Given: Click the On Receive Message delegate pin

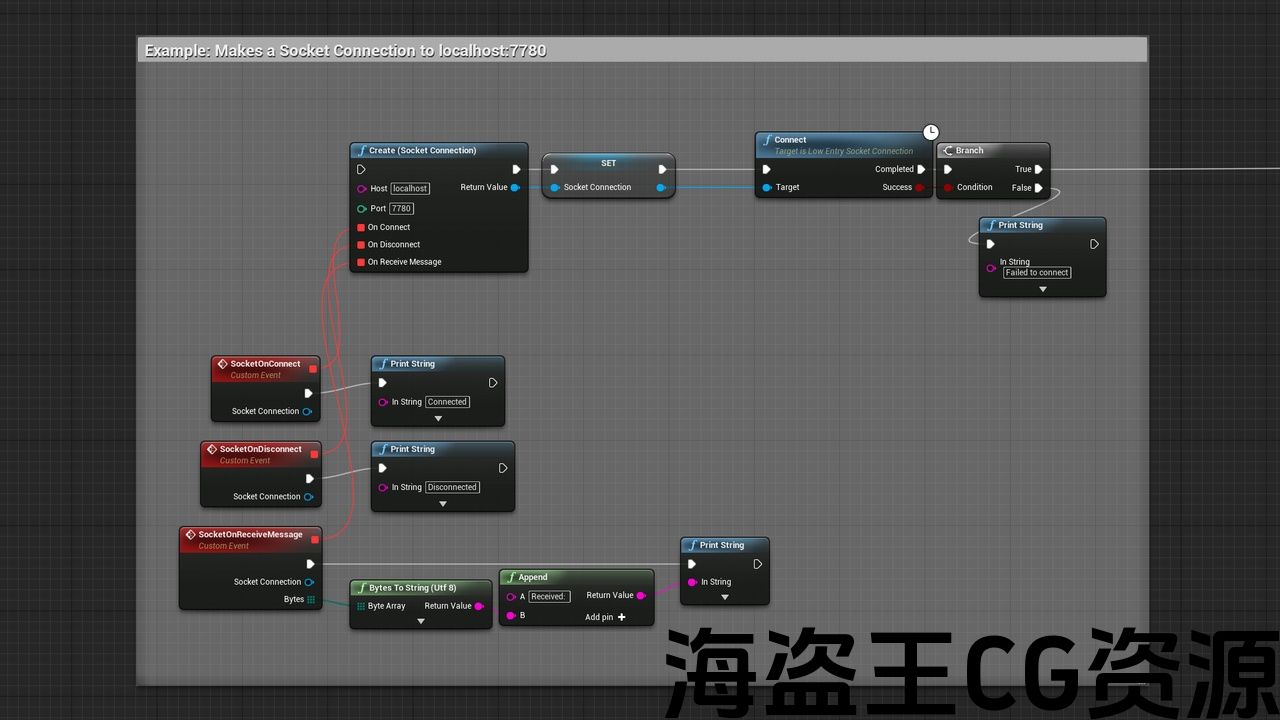Looking at the screenshot, I should tap(361, 262).
